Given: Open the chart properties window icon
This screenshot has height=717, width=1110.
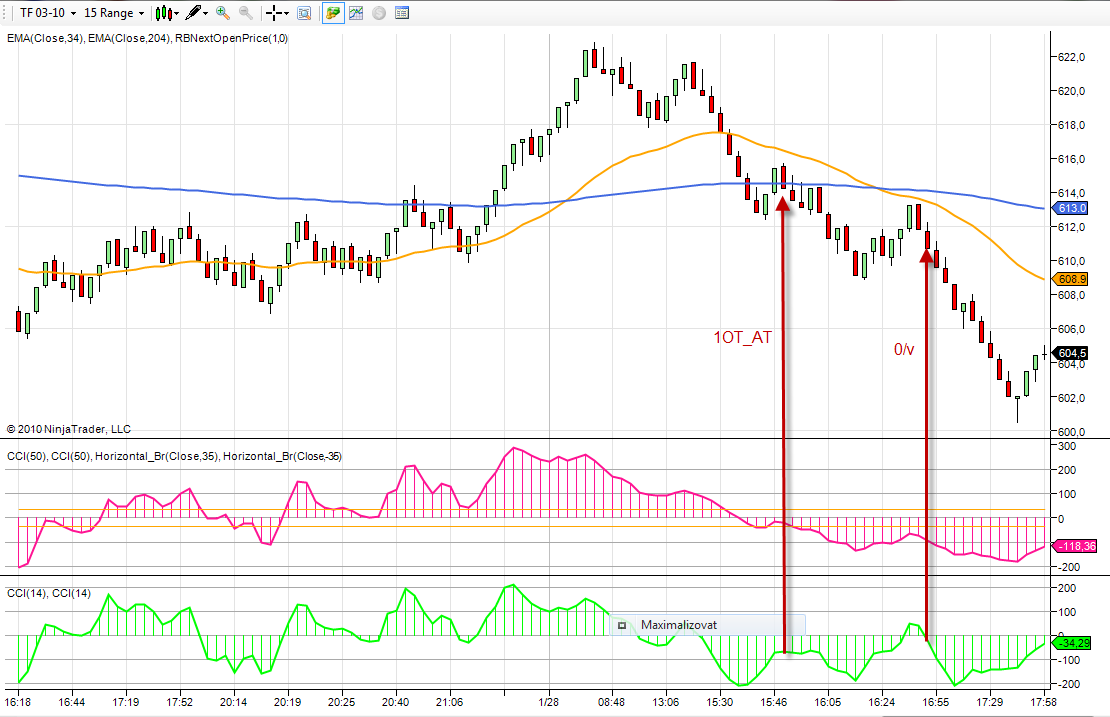Looking at the screenshot, I should click(x=401, y=13).
